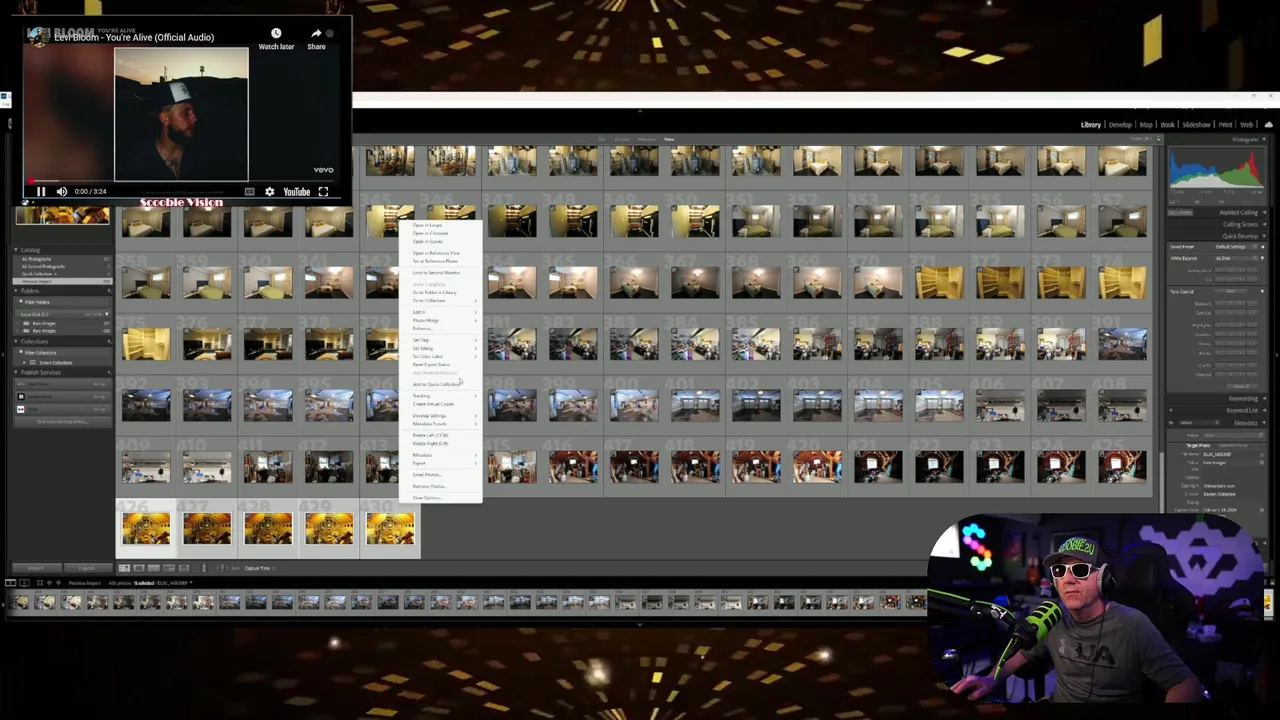
Task: Open the Export submenu in context menu
Action: (x=440, y=464)
